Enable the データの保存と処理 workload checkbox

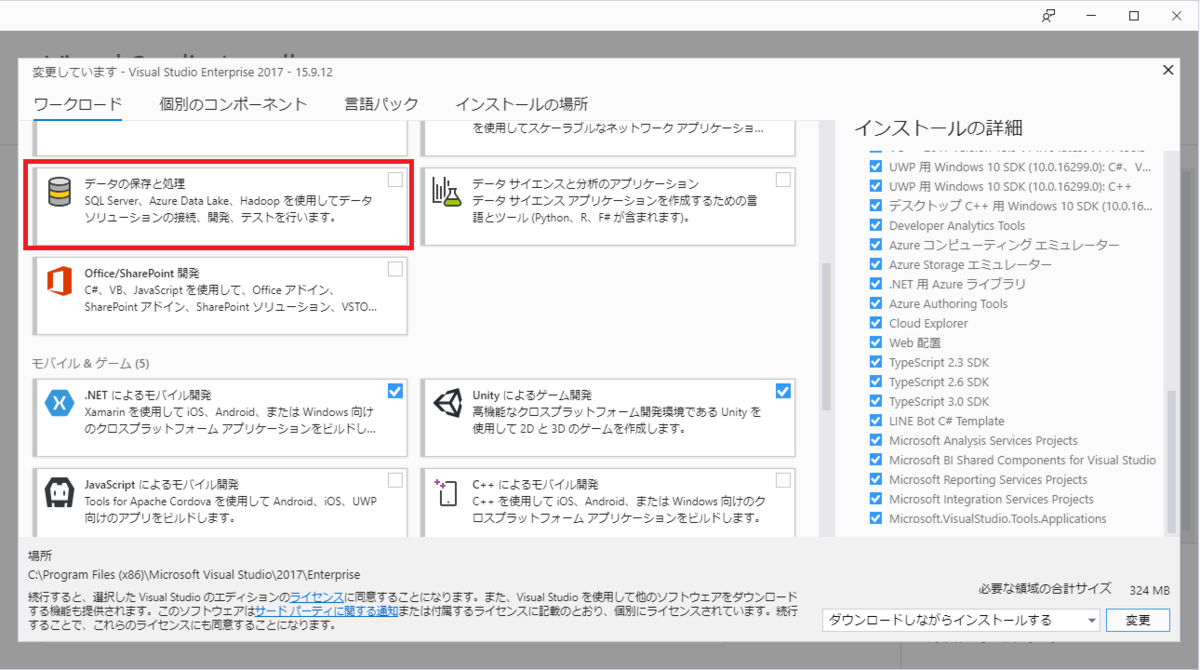(396, 179)
